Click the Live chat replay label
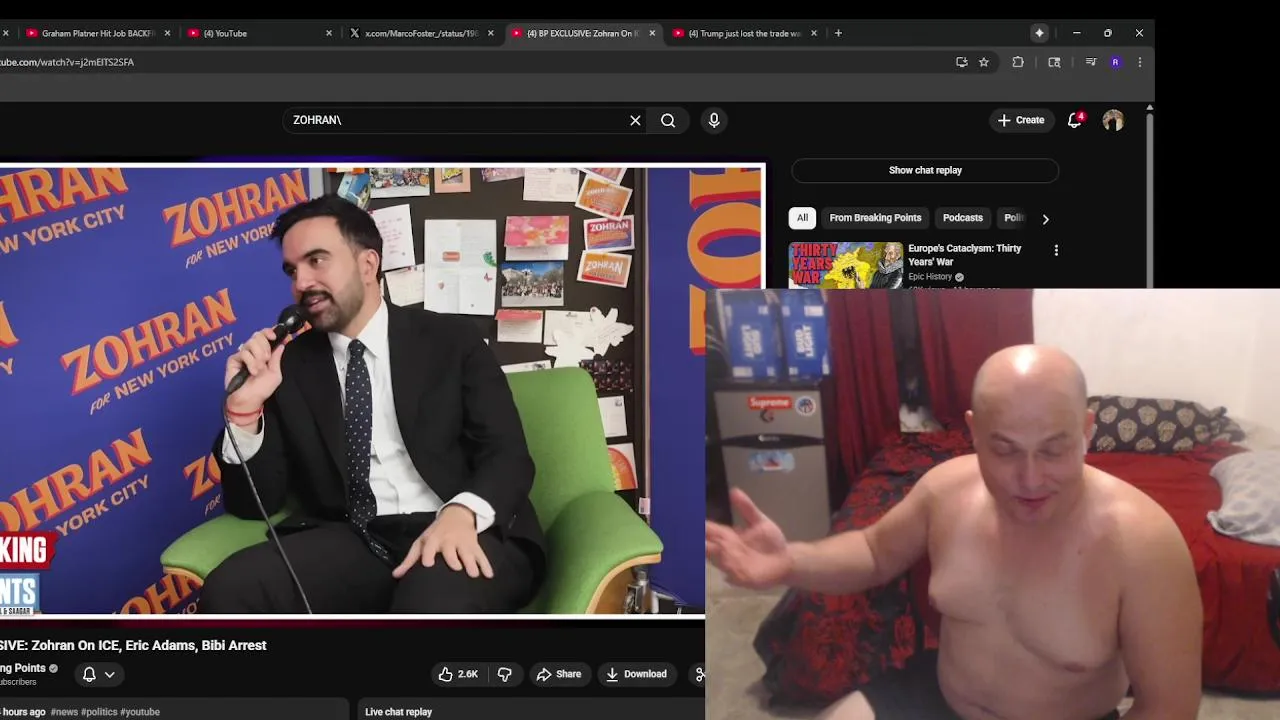 point(398,712)
